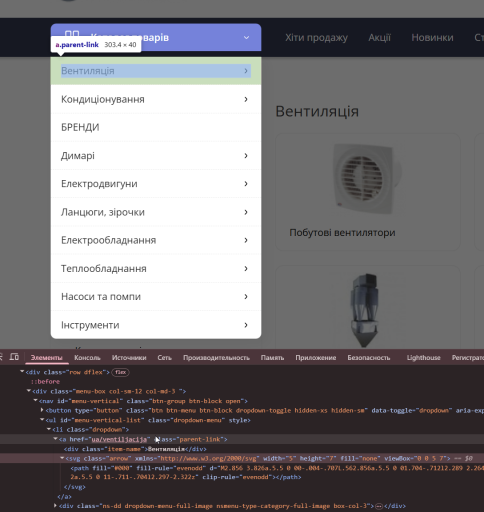Open the Сеть DevTools tab

[x=165, y=358]
